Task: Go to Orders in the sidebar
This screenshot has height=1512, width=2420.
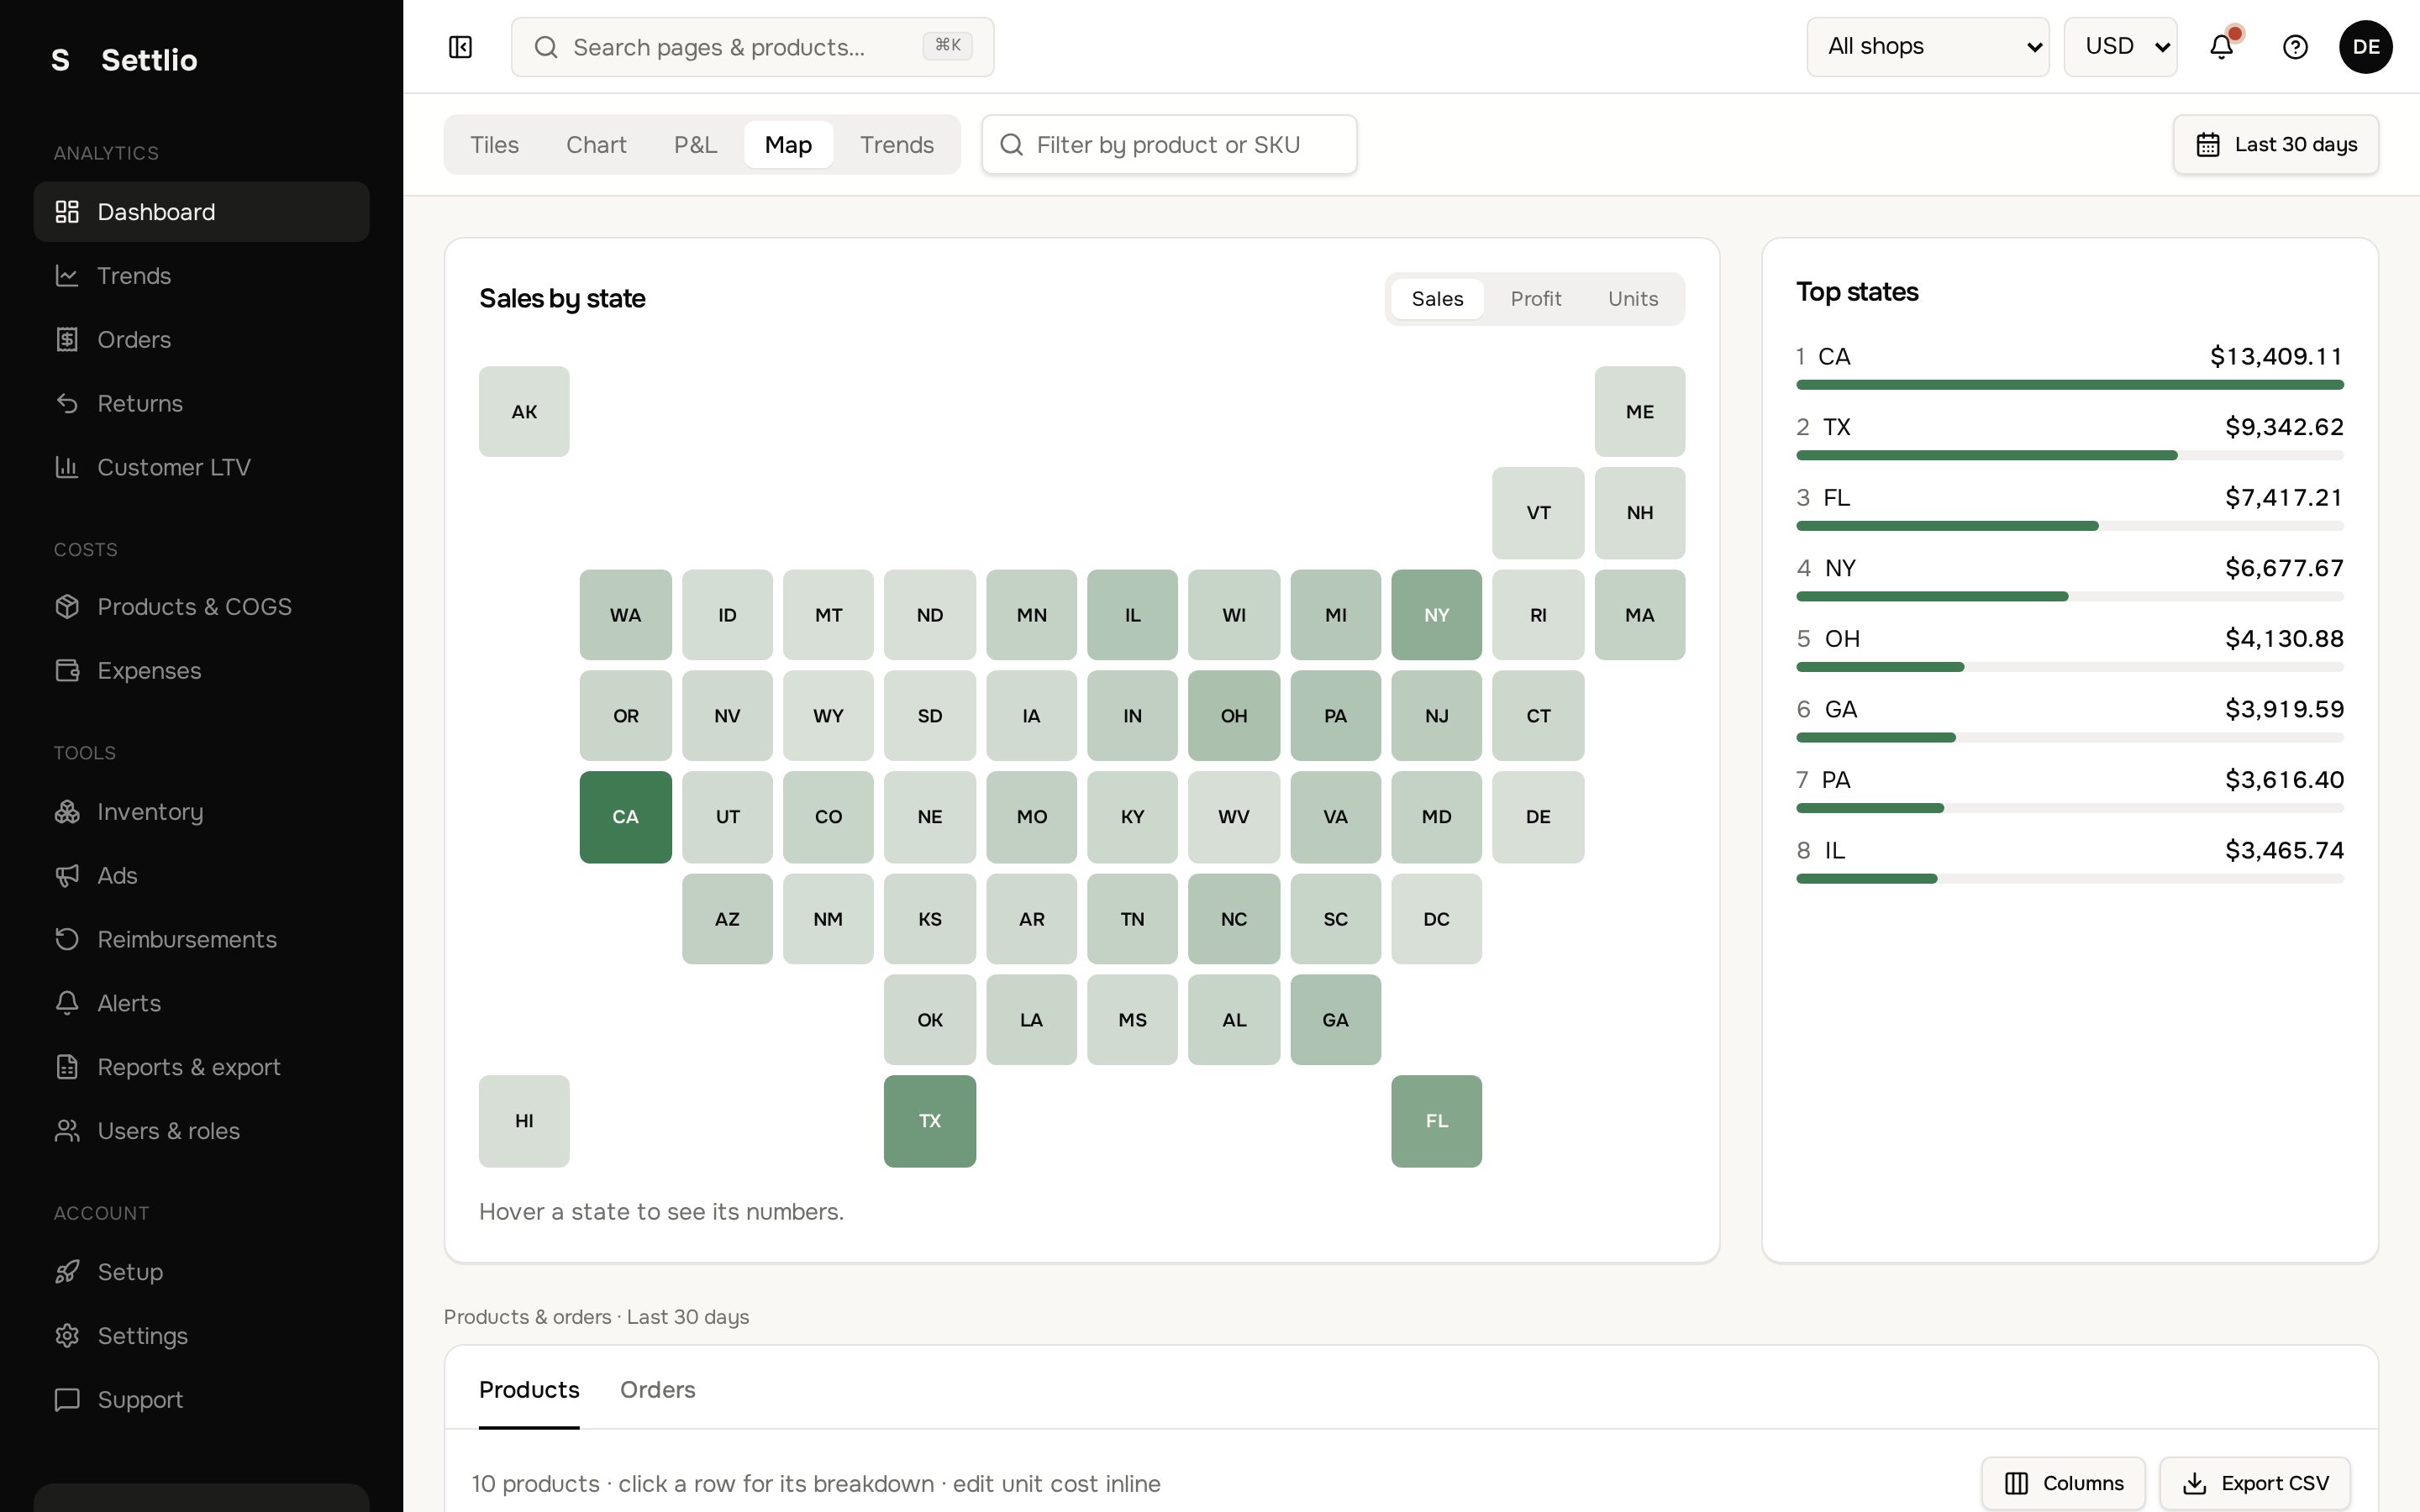Action: click(x=201, y=340)
